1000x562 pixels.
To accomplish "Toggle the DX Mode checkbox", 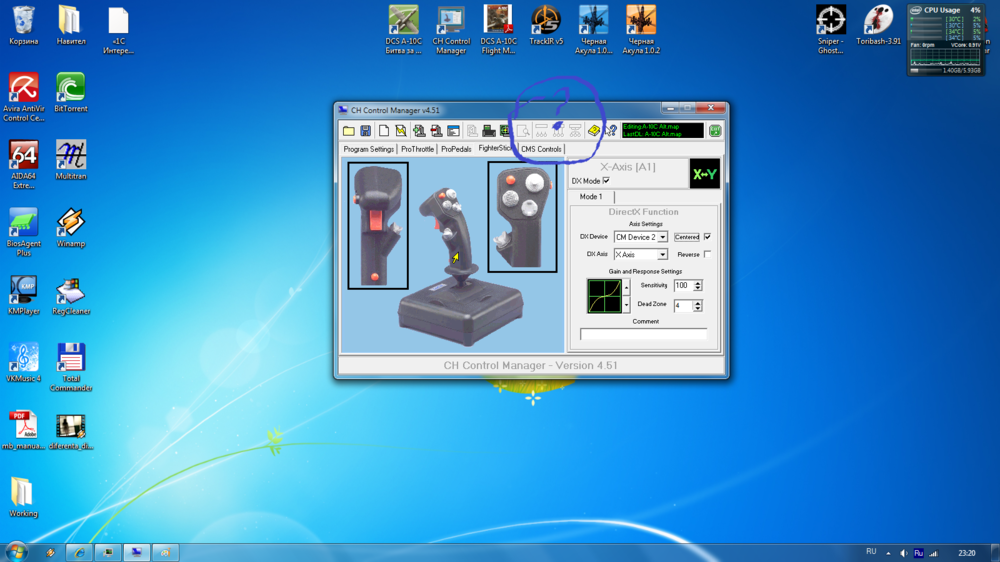I will (x=606, y=181).
